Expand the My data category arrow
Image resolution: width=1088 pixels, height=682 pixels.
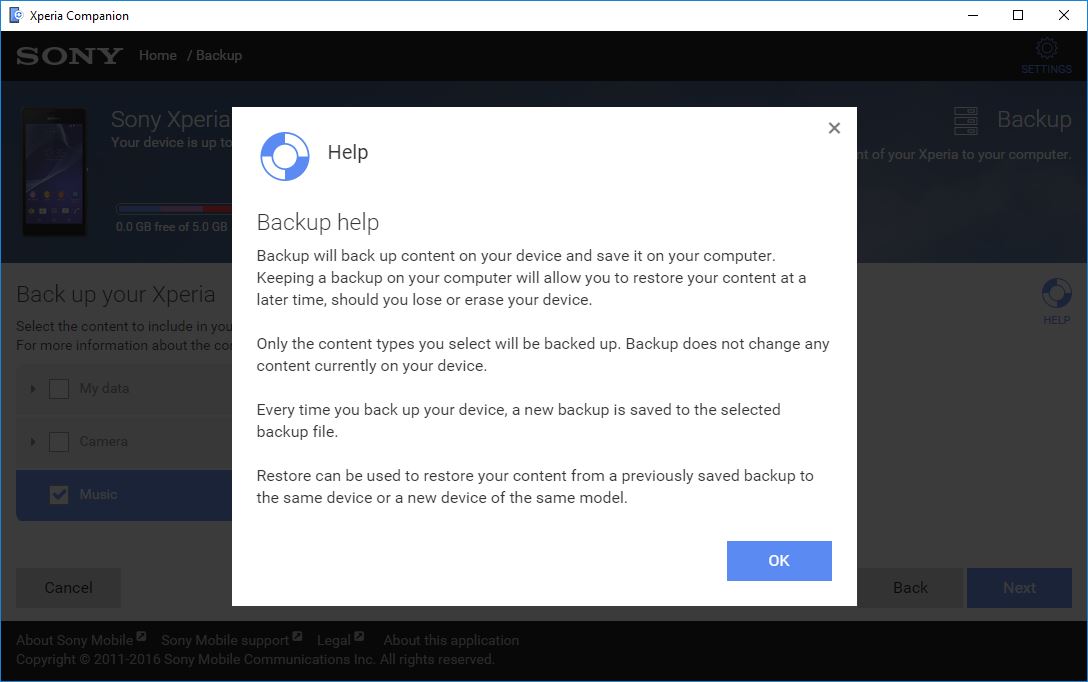tap(33, 389)
